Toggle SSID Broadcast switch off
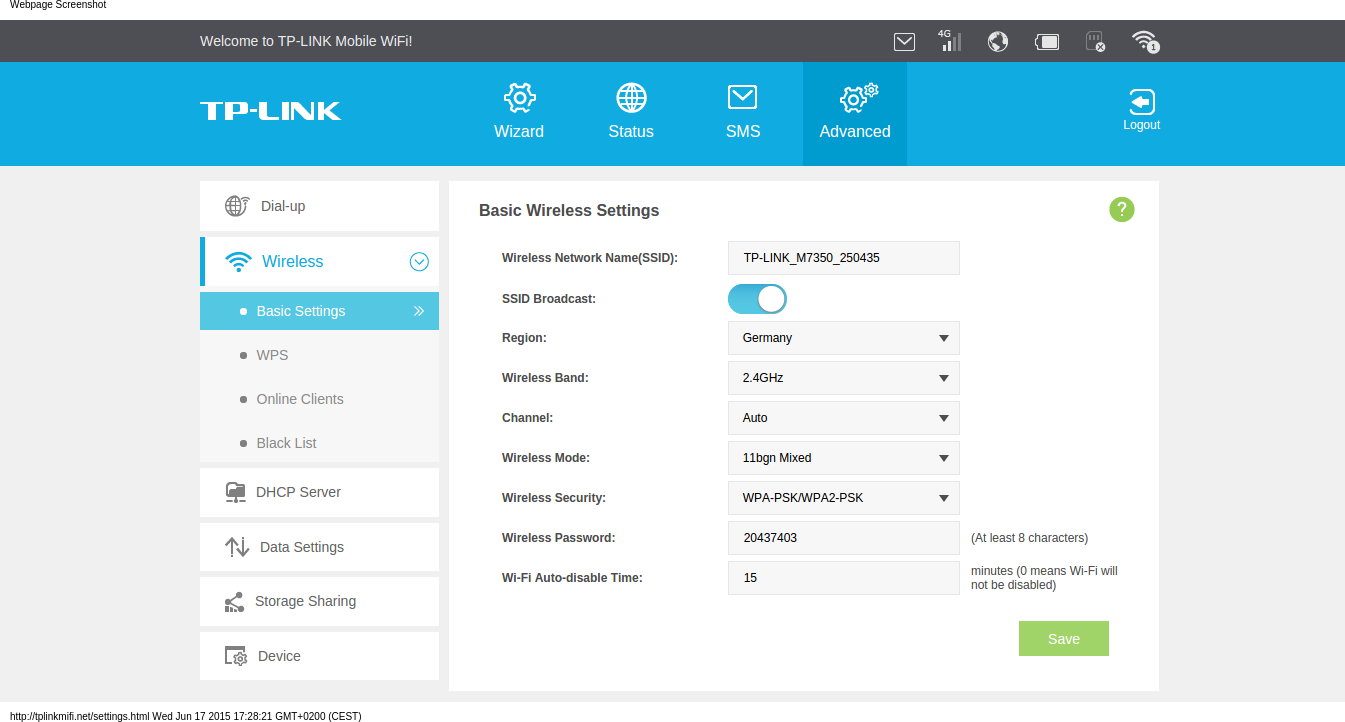 tap(757, 299)
